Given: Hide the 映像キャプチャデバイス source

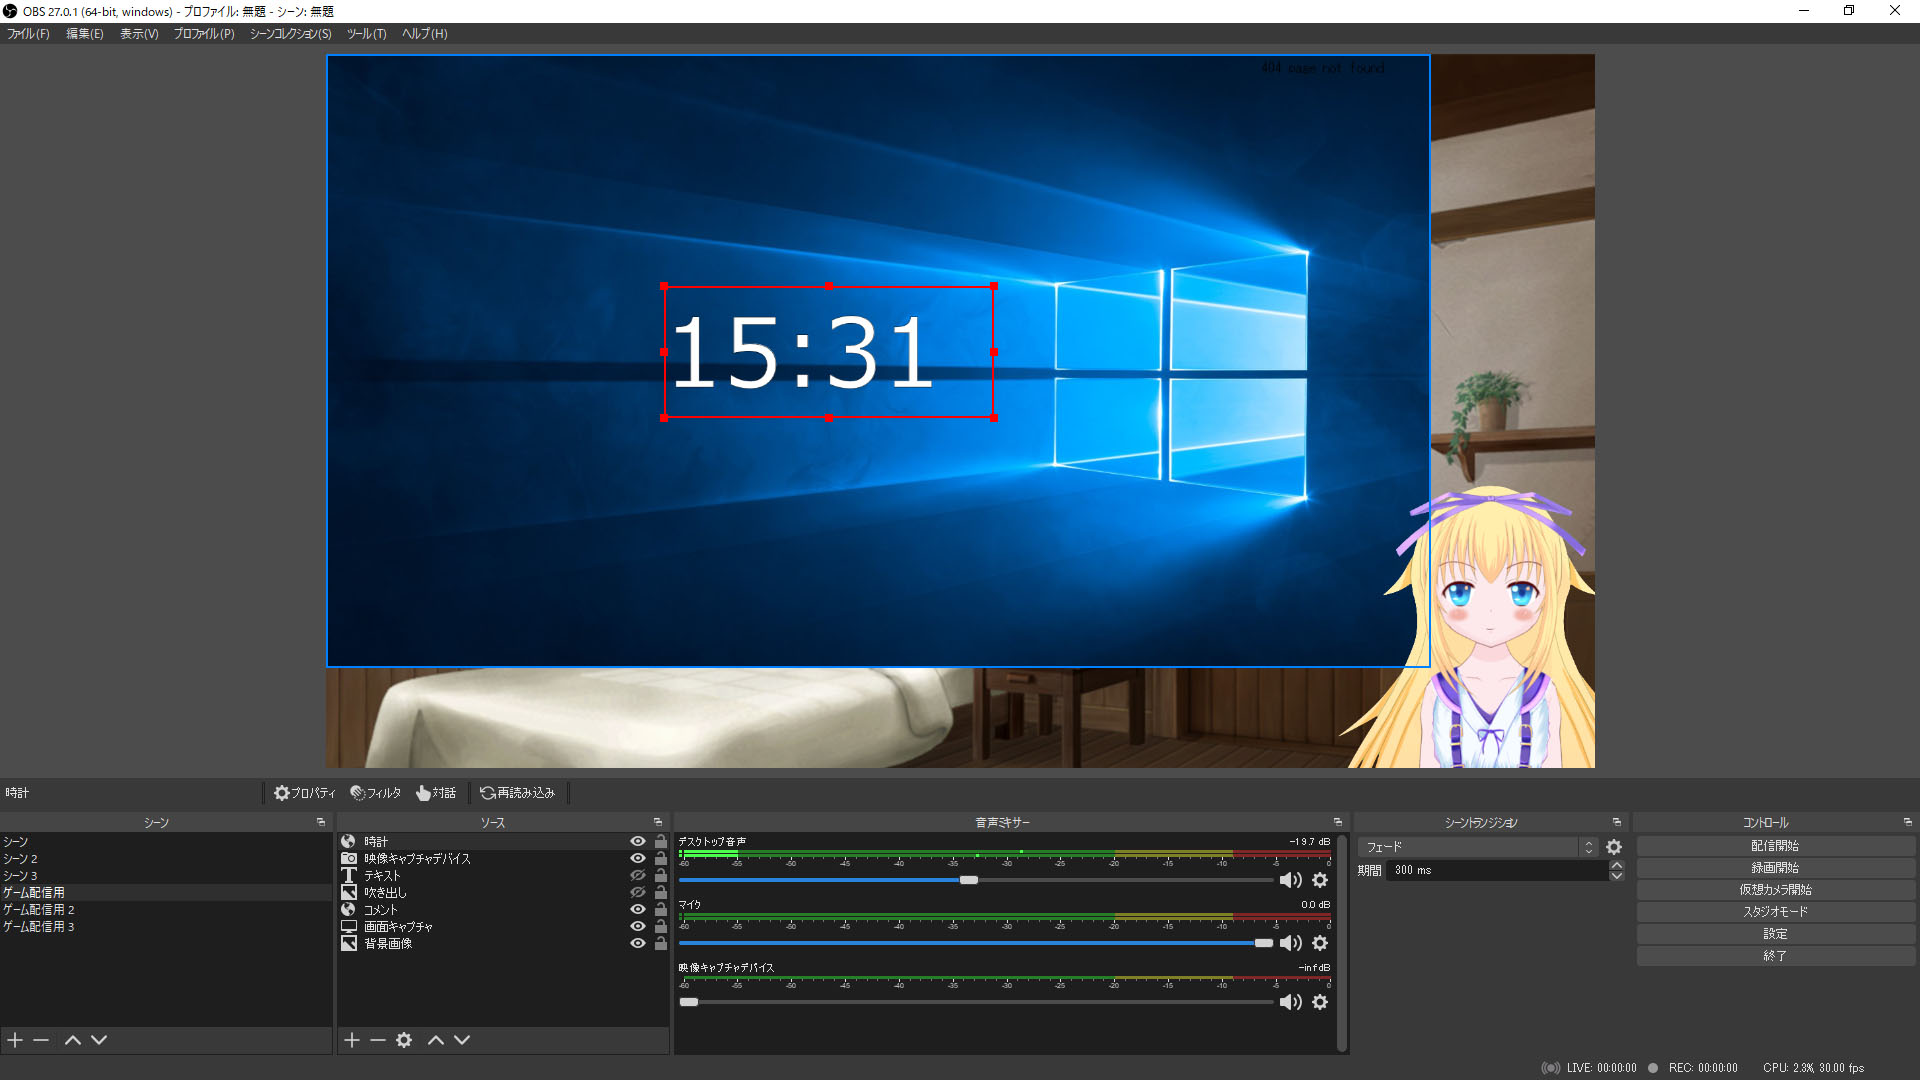Looking at the screenshot, I should click(638, 859).
